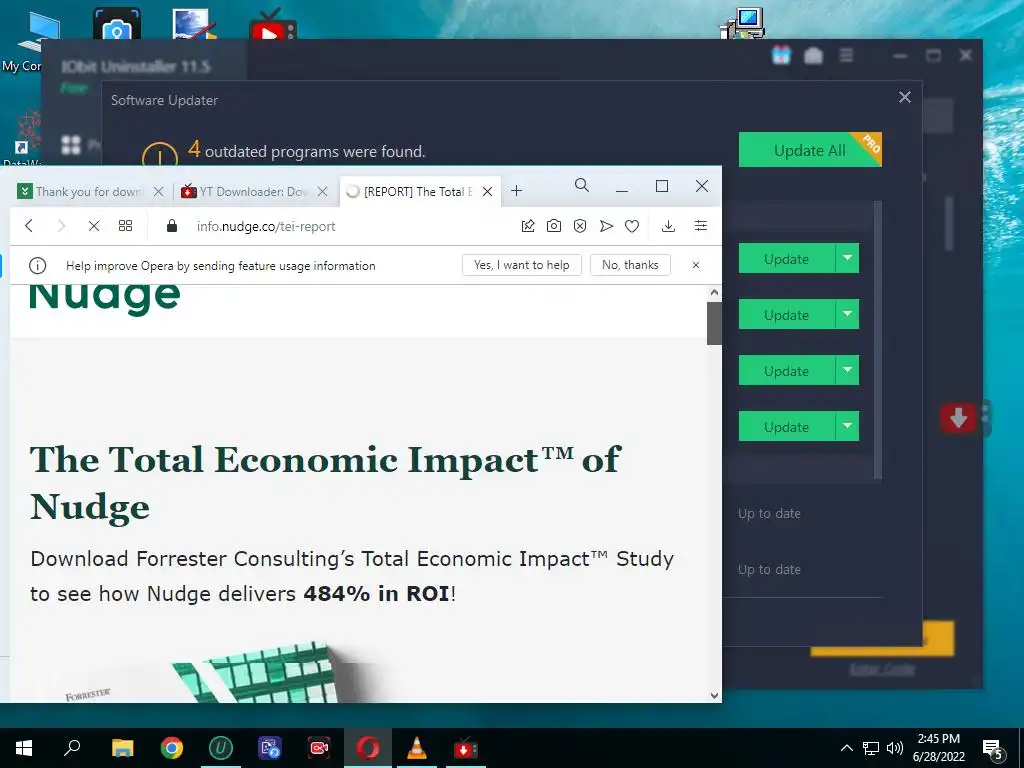Viewport: 1024px width, 768px height.
Task: Open Opera downloads icon
Action: [x=668, y=226]
